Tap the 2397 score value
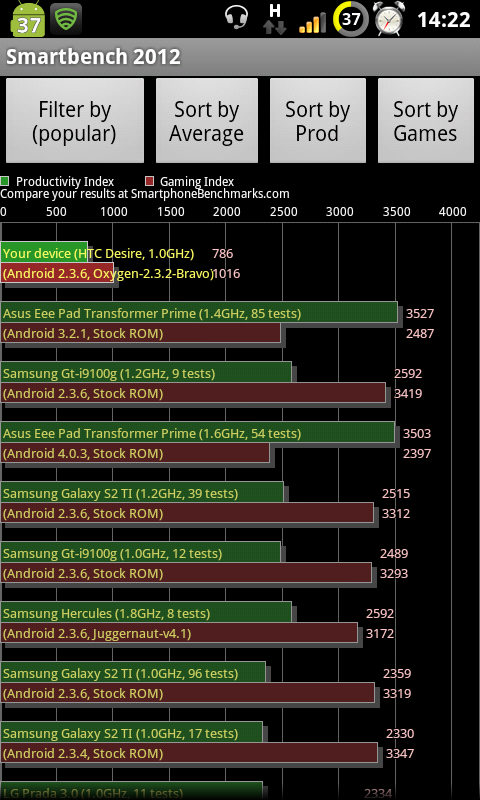480x800 pixels. [x=417, y=454]
